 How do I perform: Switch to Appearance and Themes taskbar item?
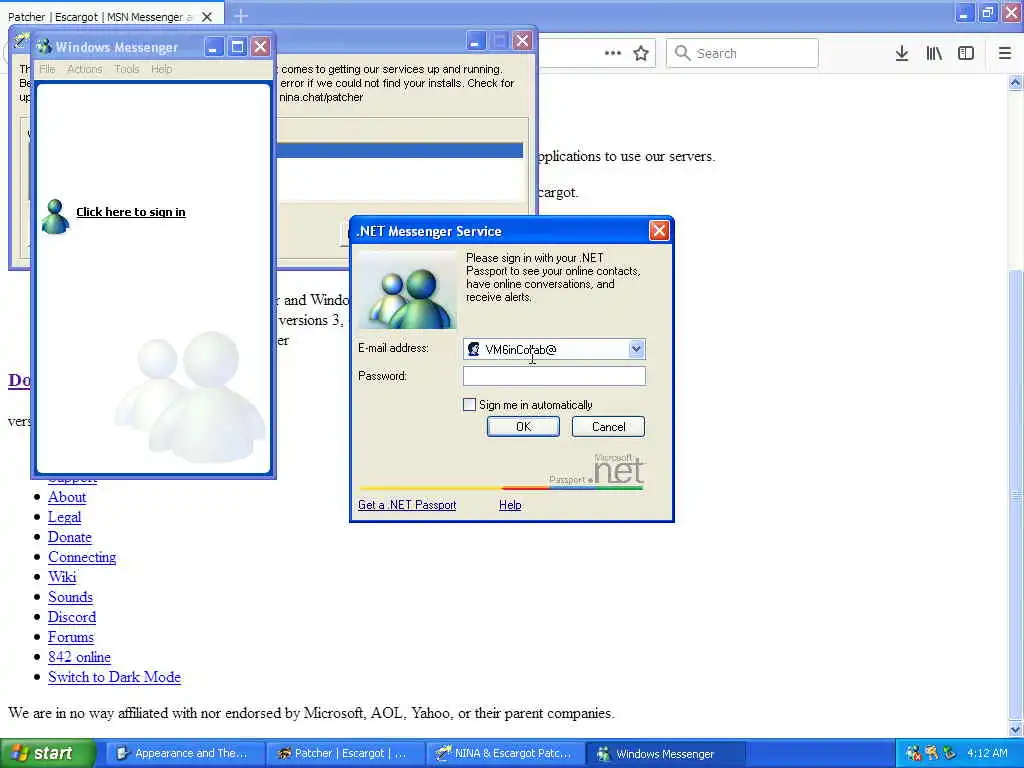click(184, 754)
